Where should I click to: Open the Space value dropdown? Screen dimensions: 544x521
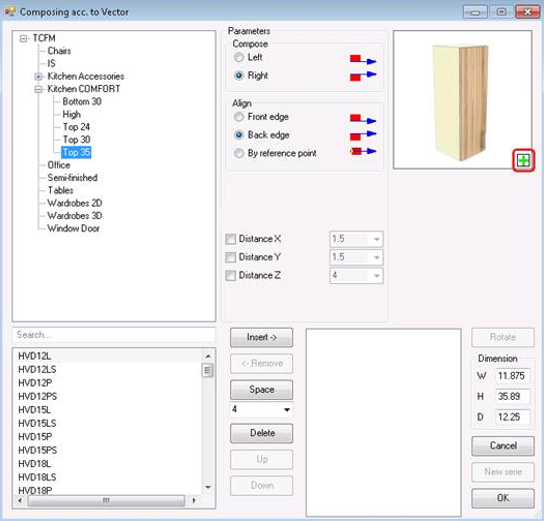click(x=287, y=410)
